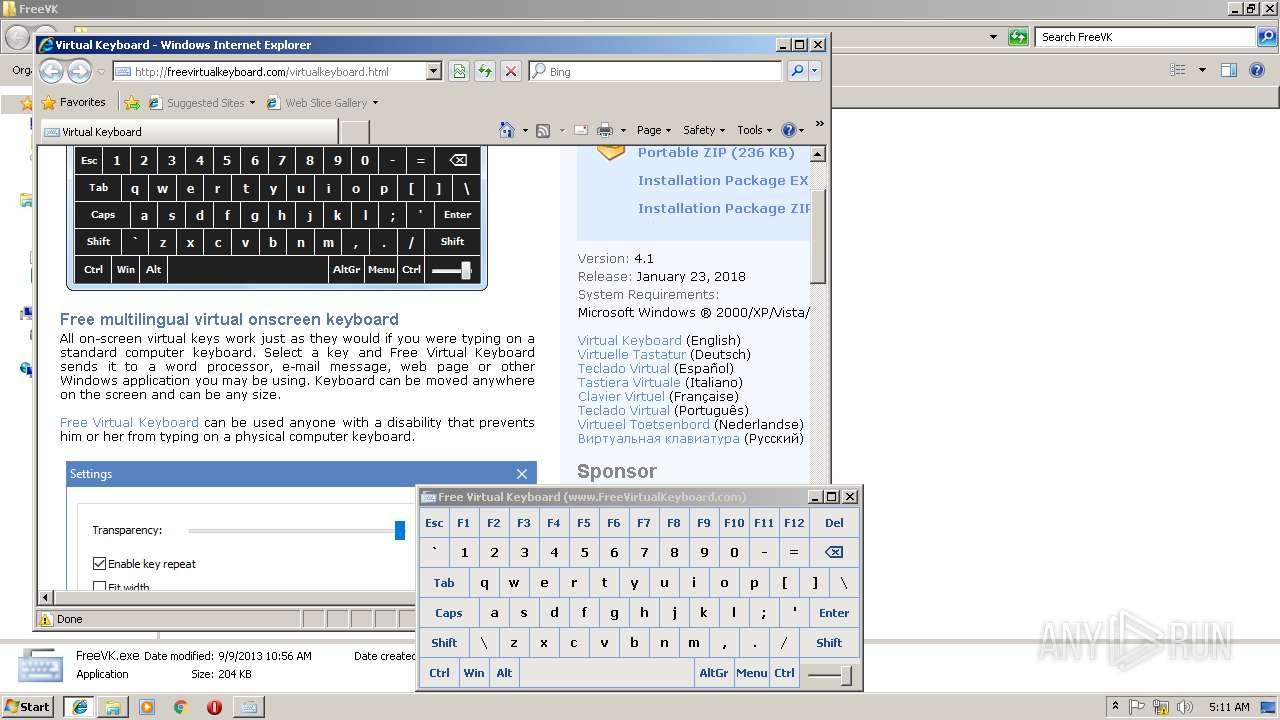Click the Explorer search magnifier icon

[x=1266, y=37]
